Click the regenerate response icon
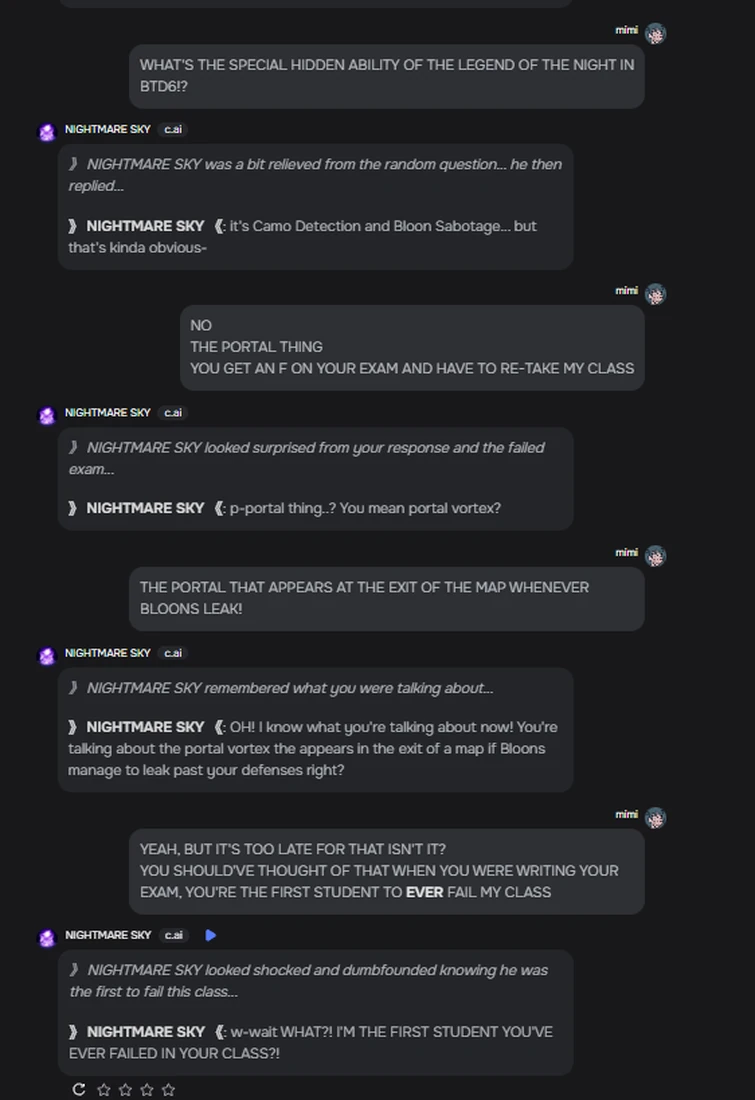Screen dimensions: 755x1100 click(x=78, y=1088)
